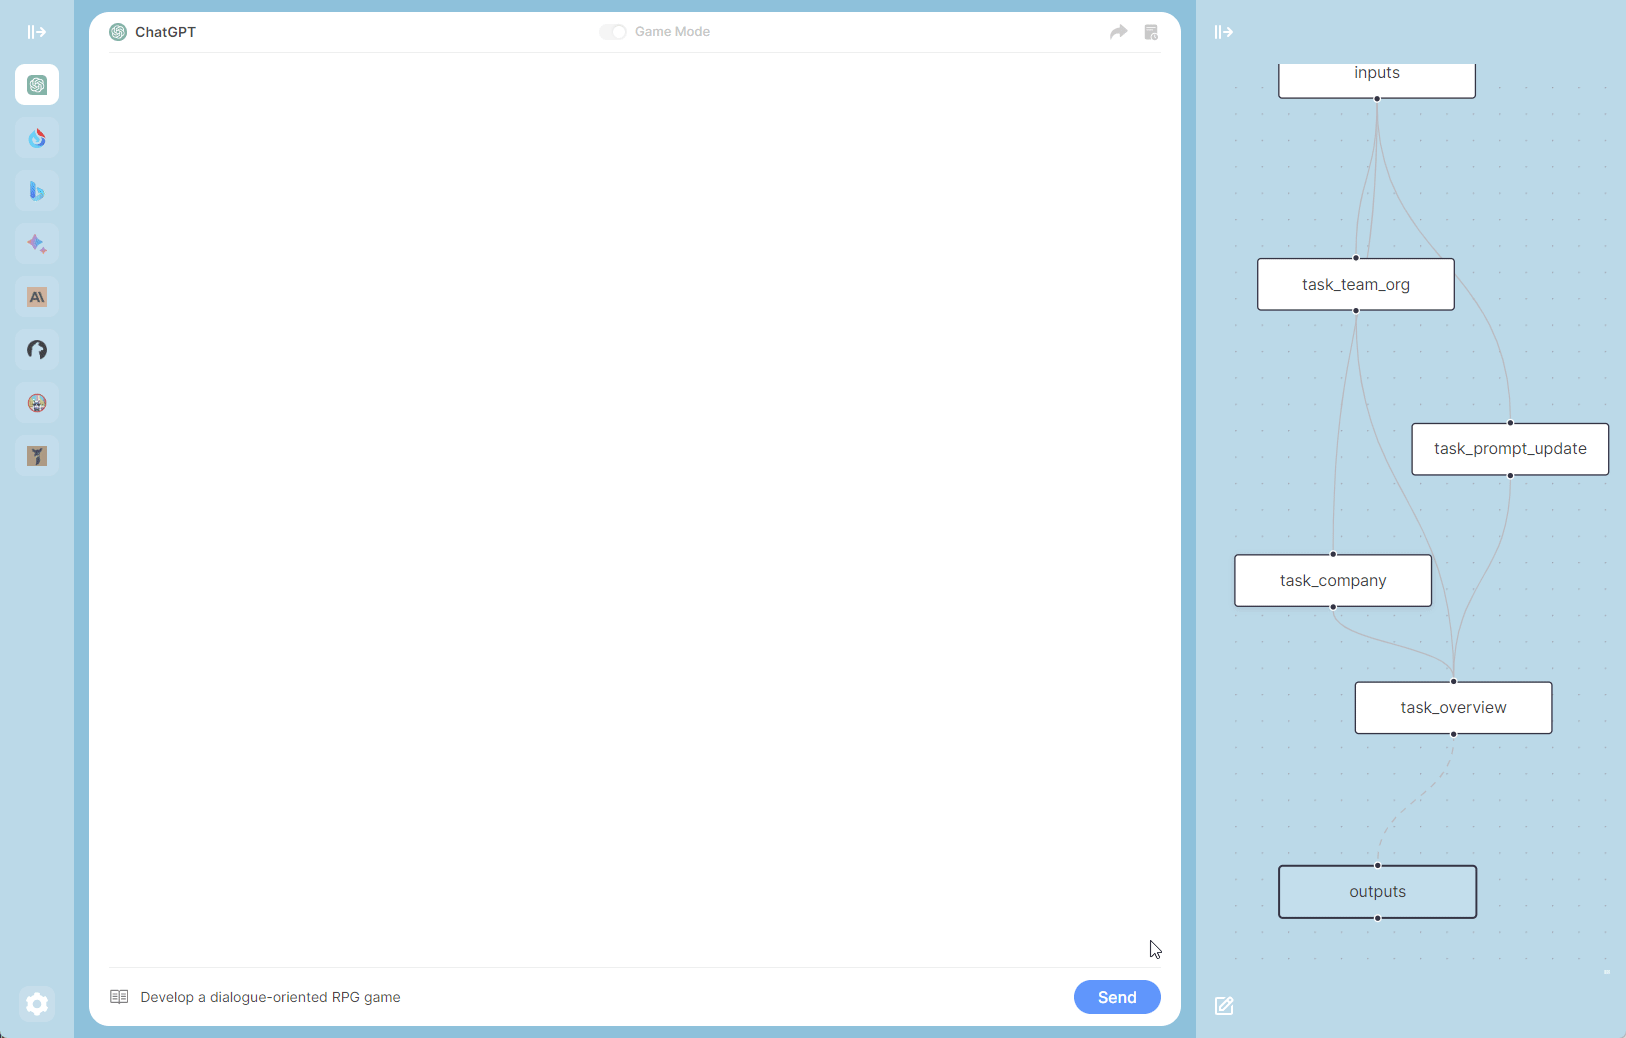Select the blue-red flame droplet bot icon

tap(37, 138)
